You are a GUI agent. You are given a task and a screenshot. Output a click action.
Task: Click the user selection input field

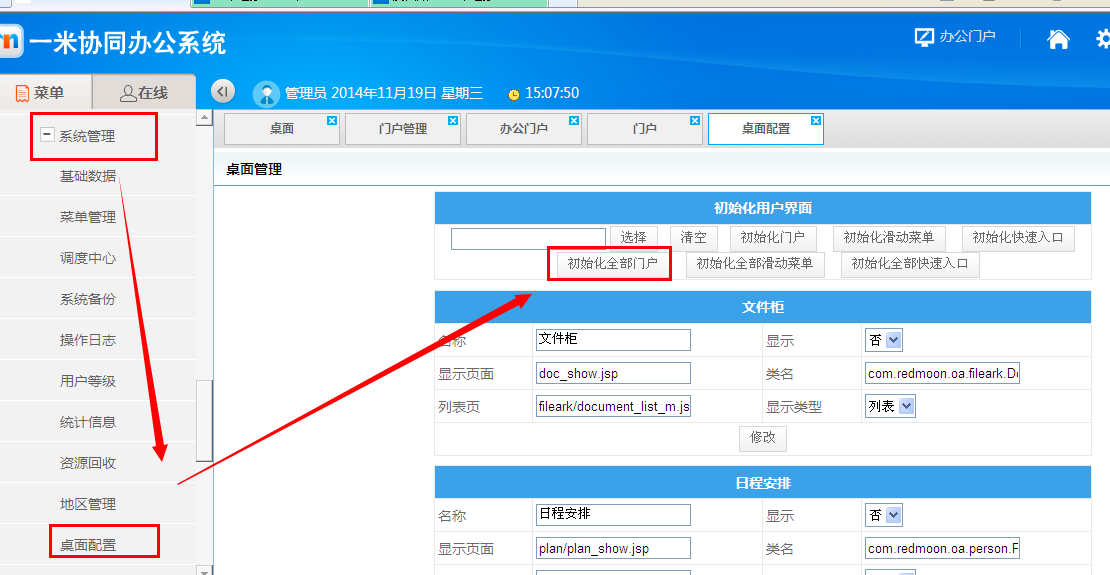(528, 239)
